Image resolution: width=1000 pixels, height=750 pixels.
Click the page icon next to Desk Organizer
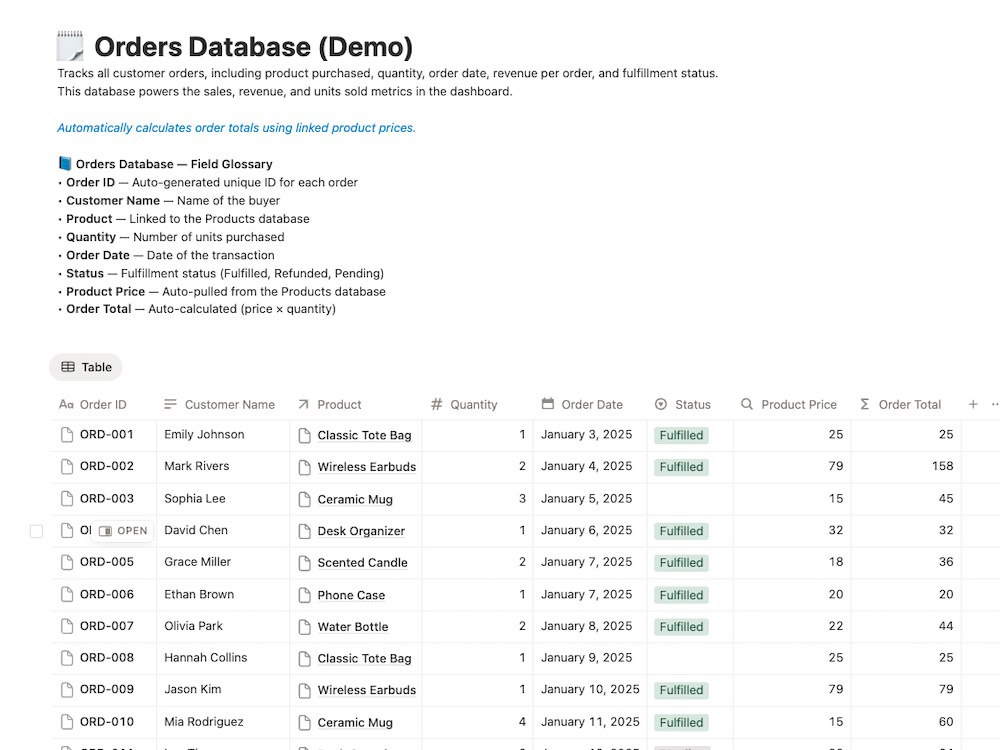(x=305, y=531)
